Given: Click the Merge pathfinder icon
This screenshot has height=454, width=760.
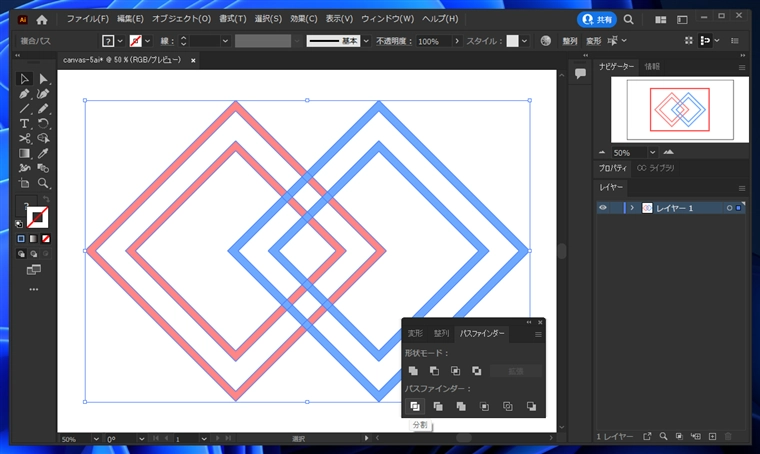Looking at the screenshot, I should [461, 407].
